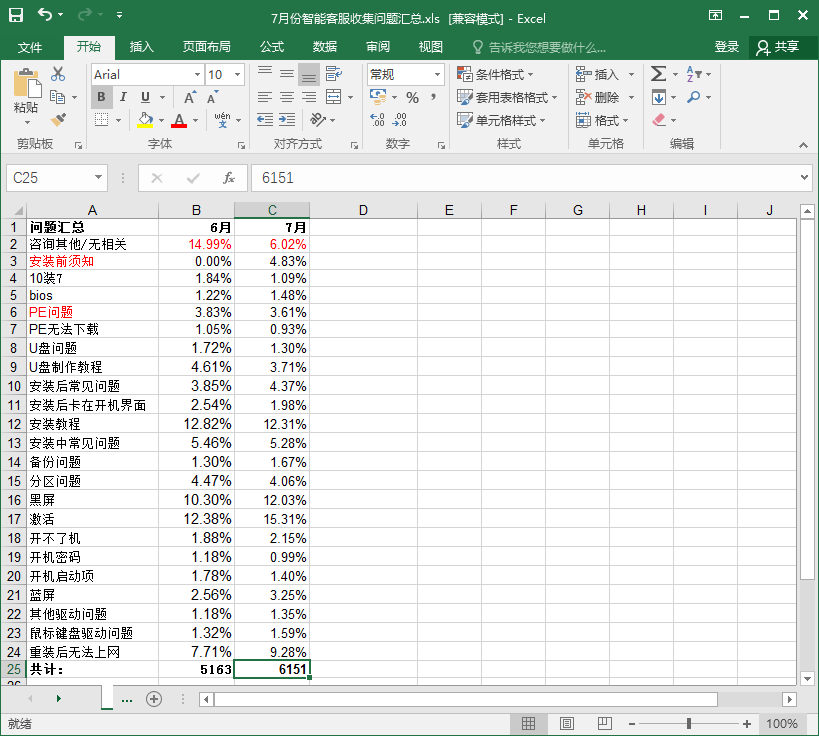Switch to the 公式 ribbon tab
The height and width of the screenshot is (736, 819).
click(272, 47)
